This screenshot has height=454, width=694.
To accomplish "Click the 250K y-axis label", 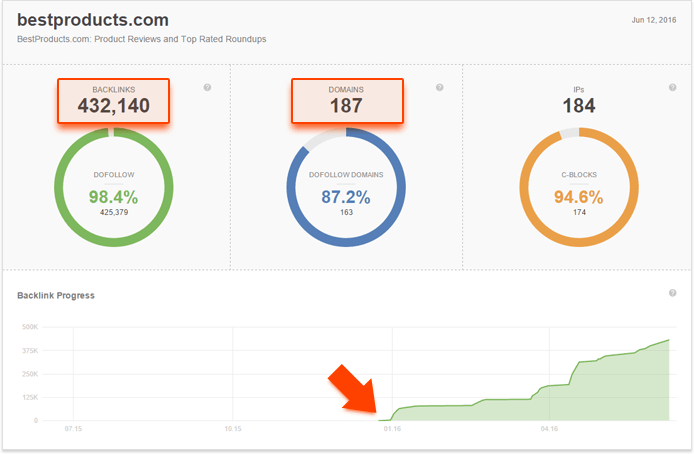I will [x=30, y=374].
